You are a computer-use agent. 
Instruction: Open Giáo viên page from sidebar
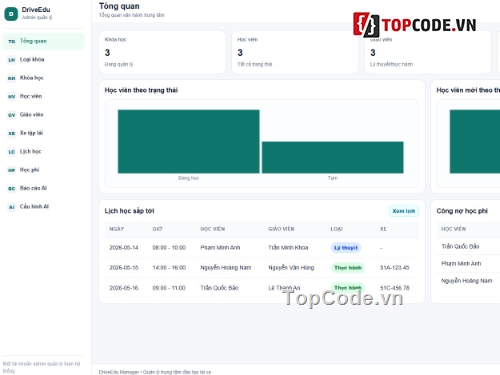coord(44,115)
